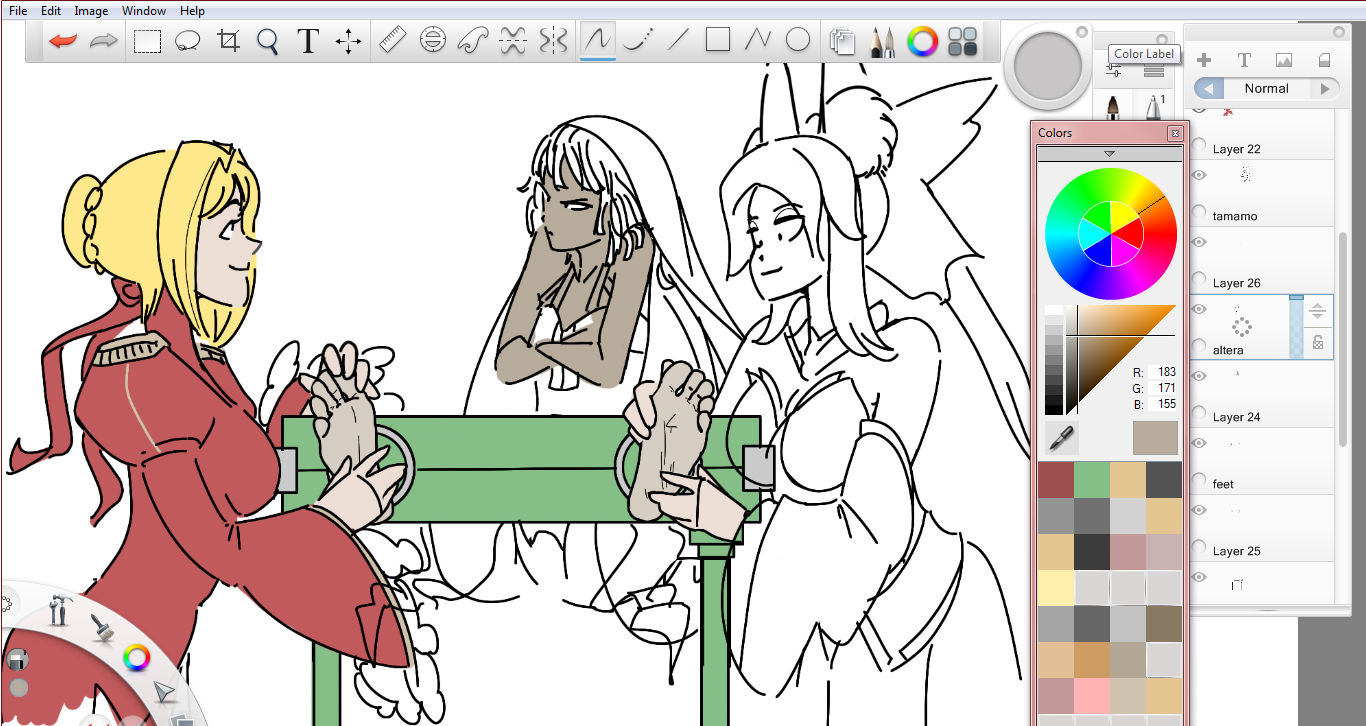Expand the Colors panel collapse triangle
This screenshot has width=1366, height=726.
point(1109,154)
